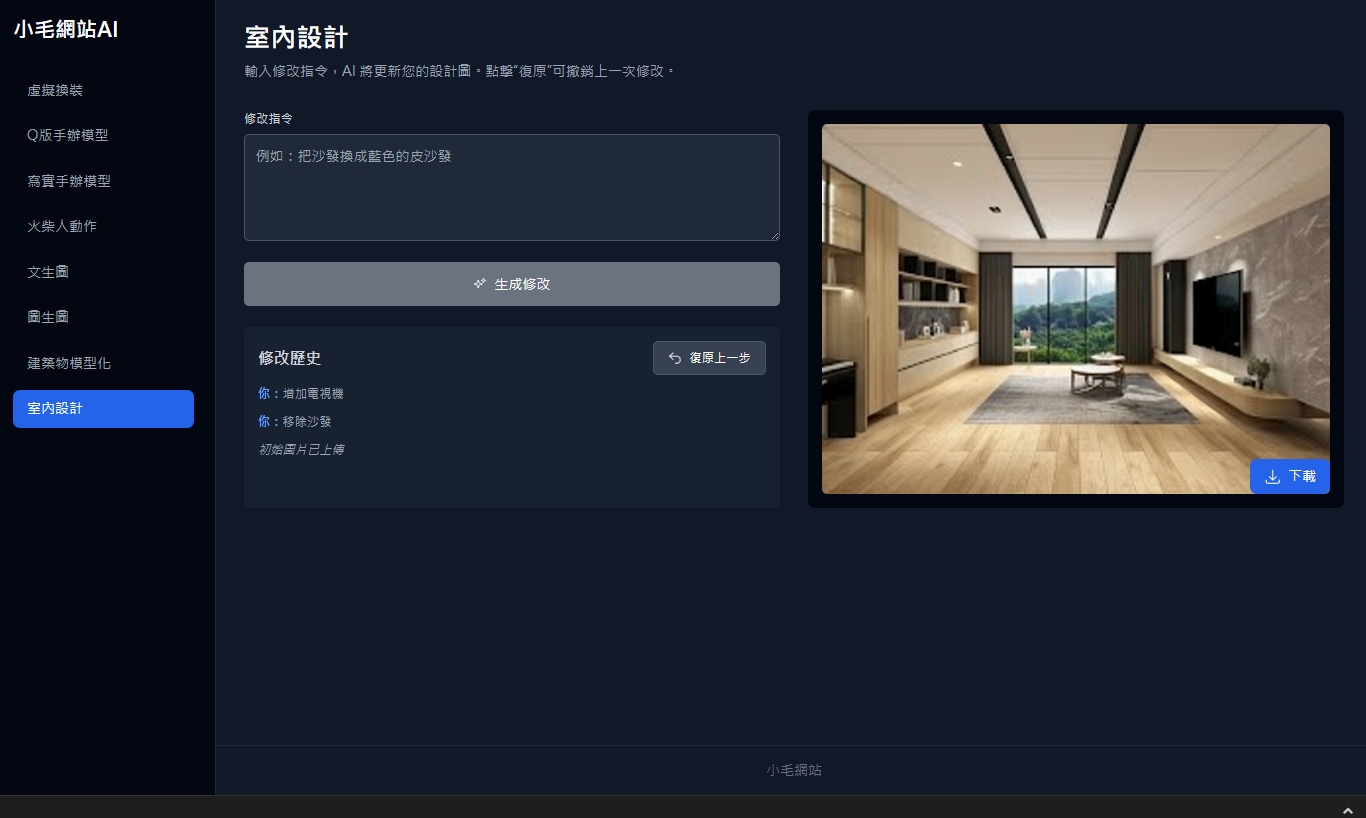Screen dimensions: 1366x818
Task: Focus the 修改指令 text area
Action: click(x=512, y=187)
